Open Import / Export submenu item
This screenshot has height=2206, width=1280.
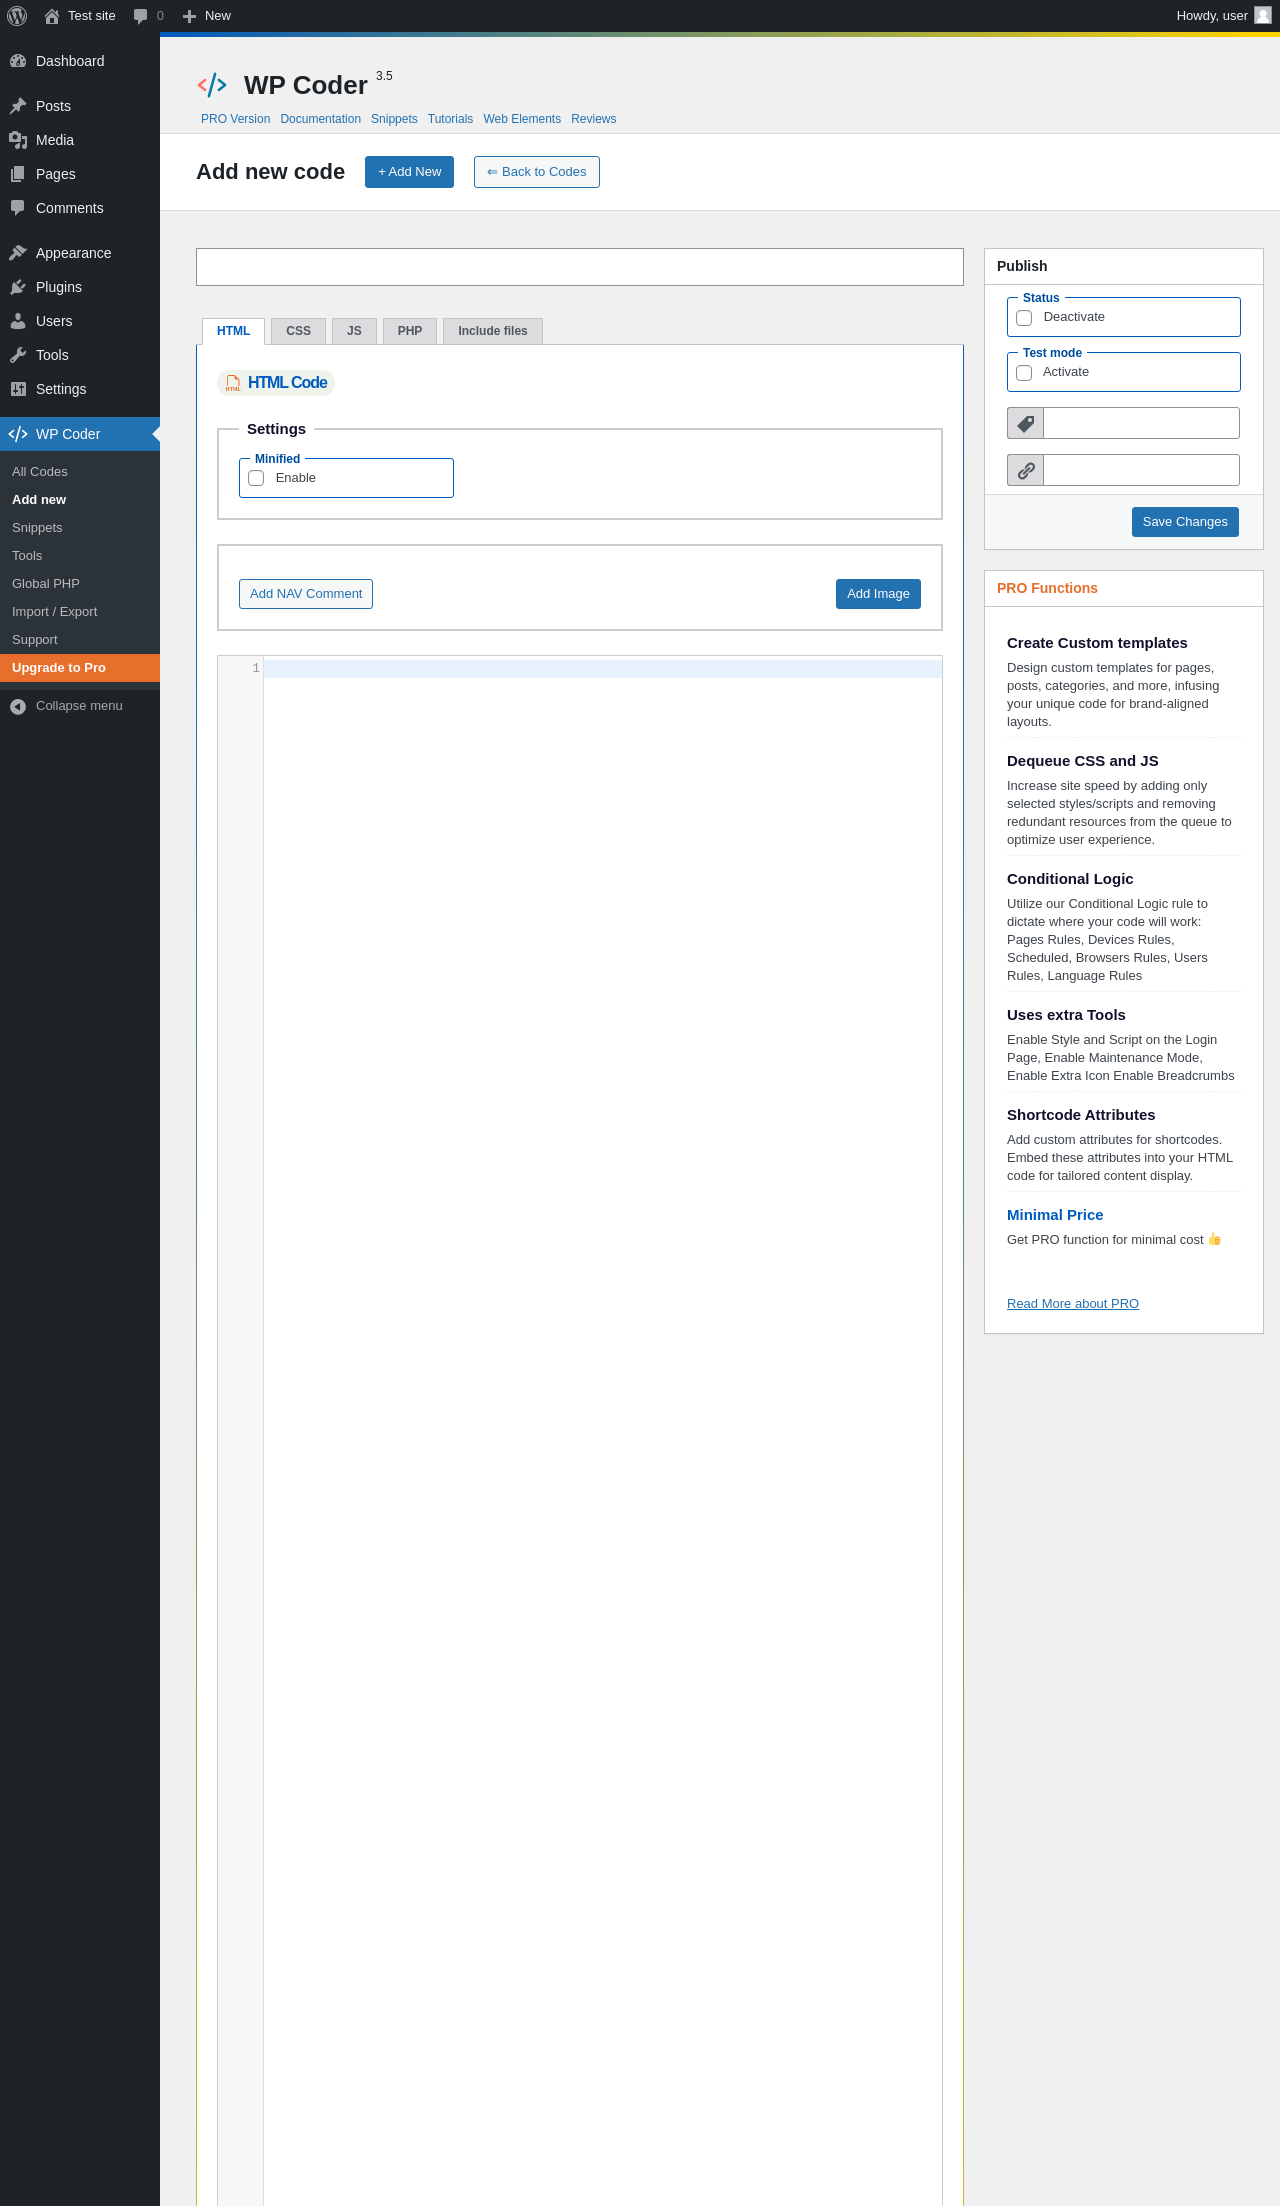80,612
